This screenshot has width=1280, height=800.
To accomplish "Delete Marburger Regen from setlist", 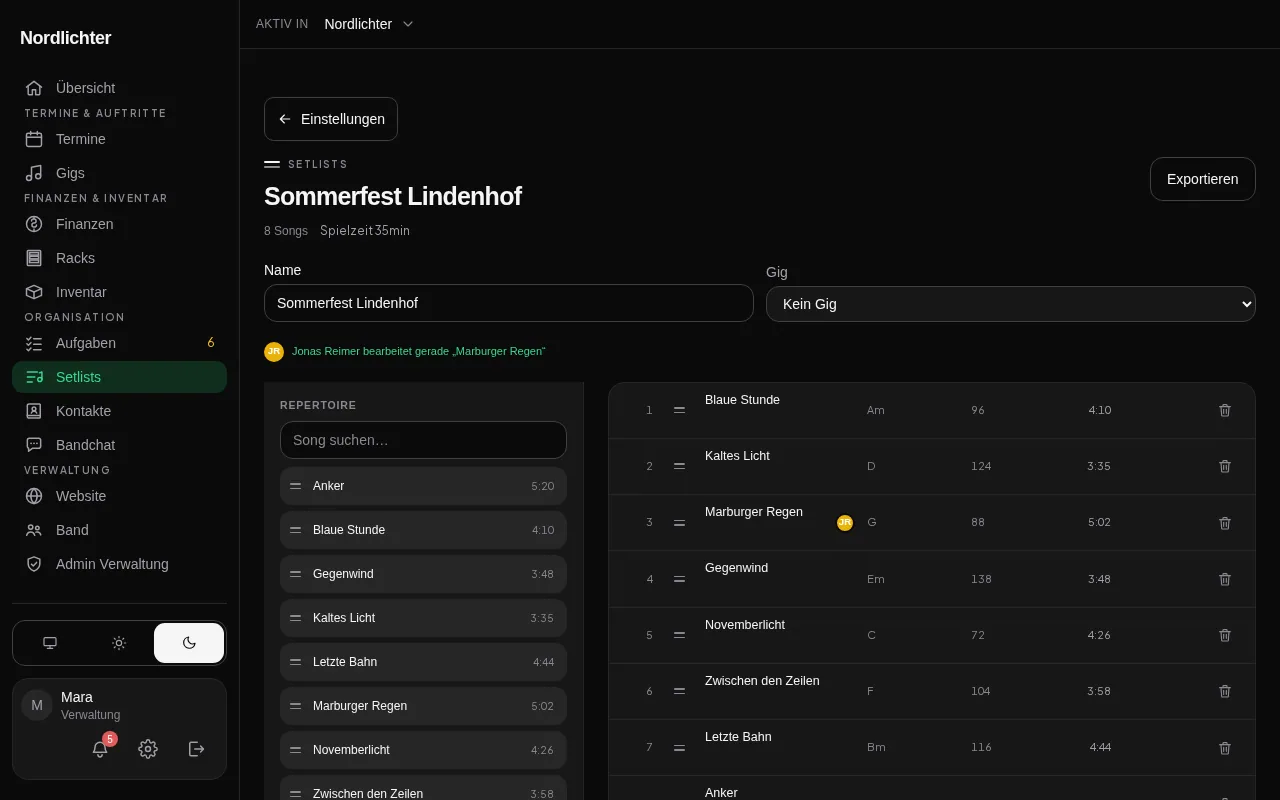I will (1225, 523).
